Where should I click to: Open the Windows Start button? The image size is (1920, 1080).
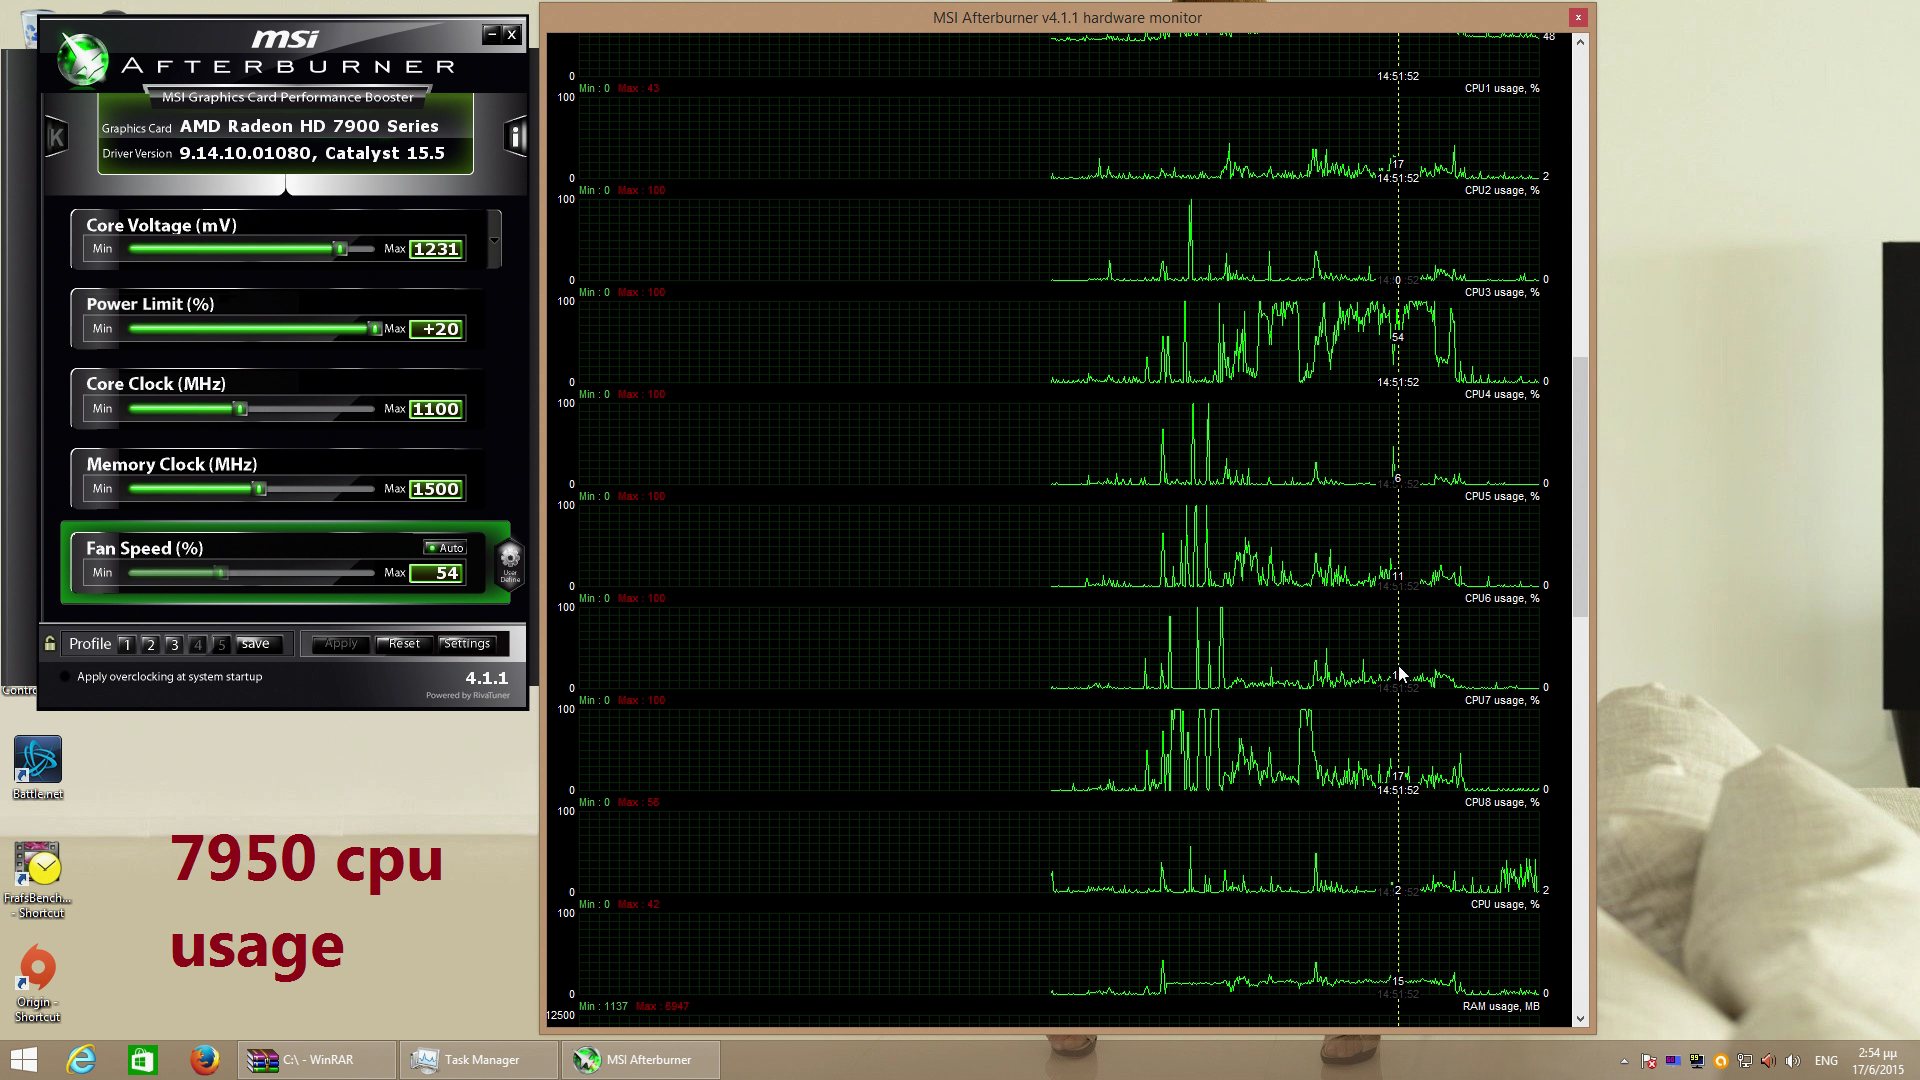[x=24, y=1060]
